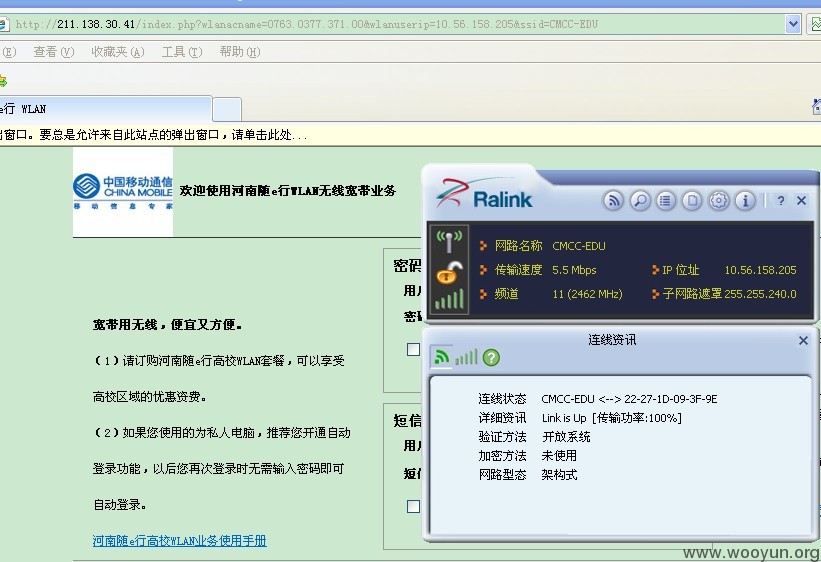Click the popup blocker information bar
Image resolution: width=821 pixels, height=562 pixels.
pyautogui.click(x=410, y=135)
